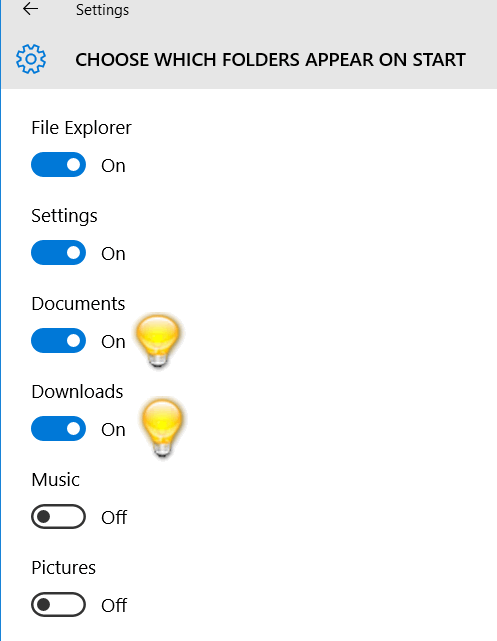Click the lightbulb beside the Downloads toggle
Screen dimensions: 497x641
[162, 428]
